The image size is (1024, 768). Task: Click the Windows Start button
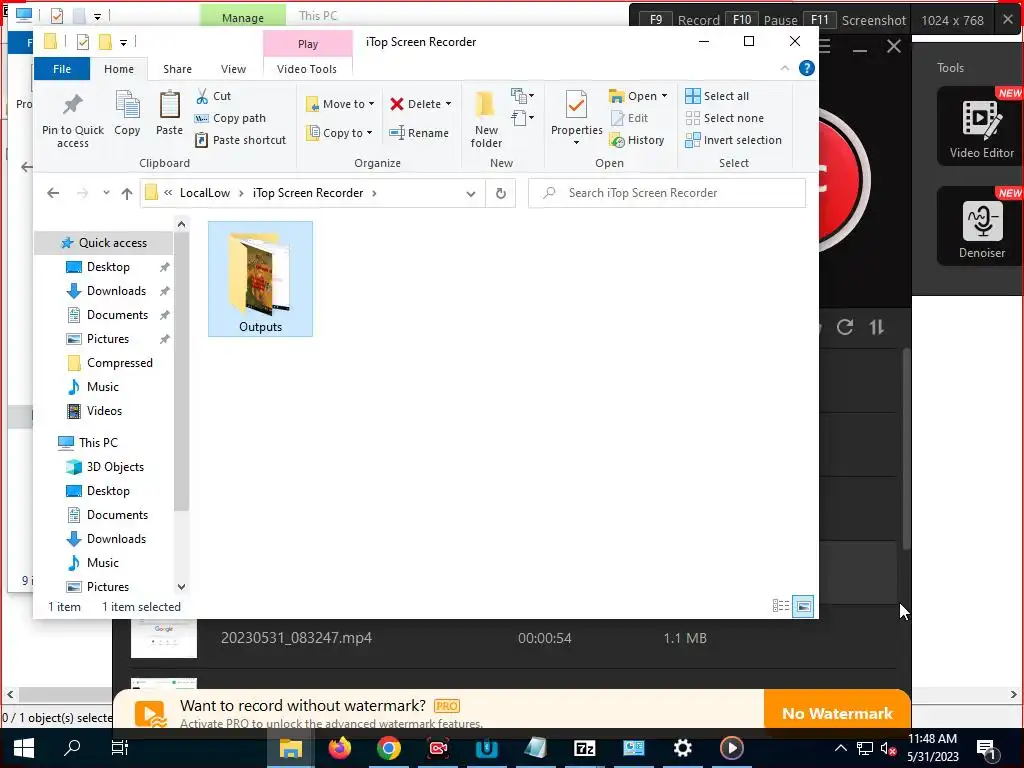coord(24,748)
